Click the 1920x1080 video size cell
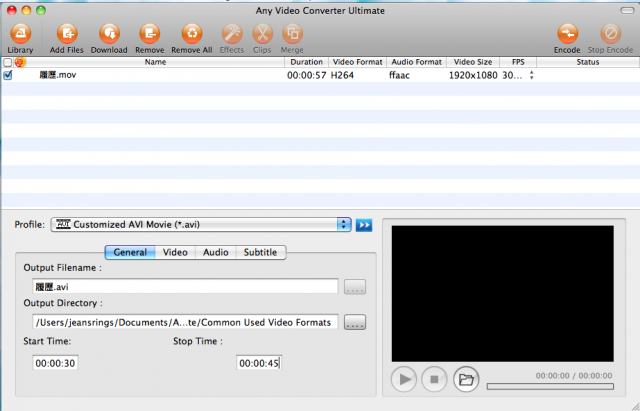The height and width of the screenshot is (411, 640). [x=473, y=75]
